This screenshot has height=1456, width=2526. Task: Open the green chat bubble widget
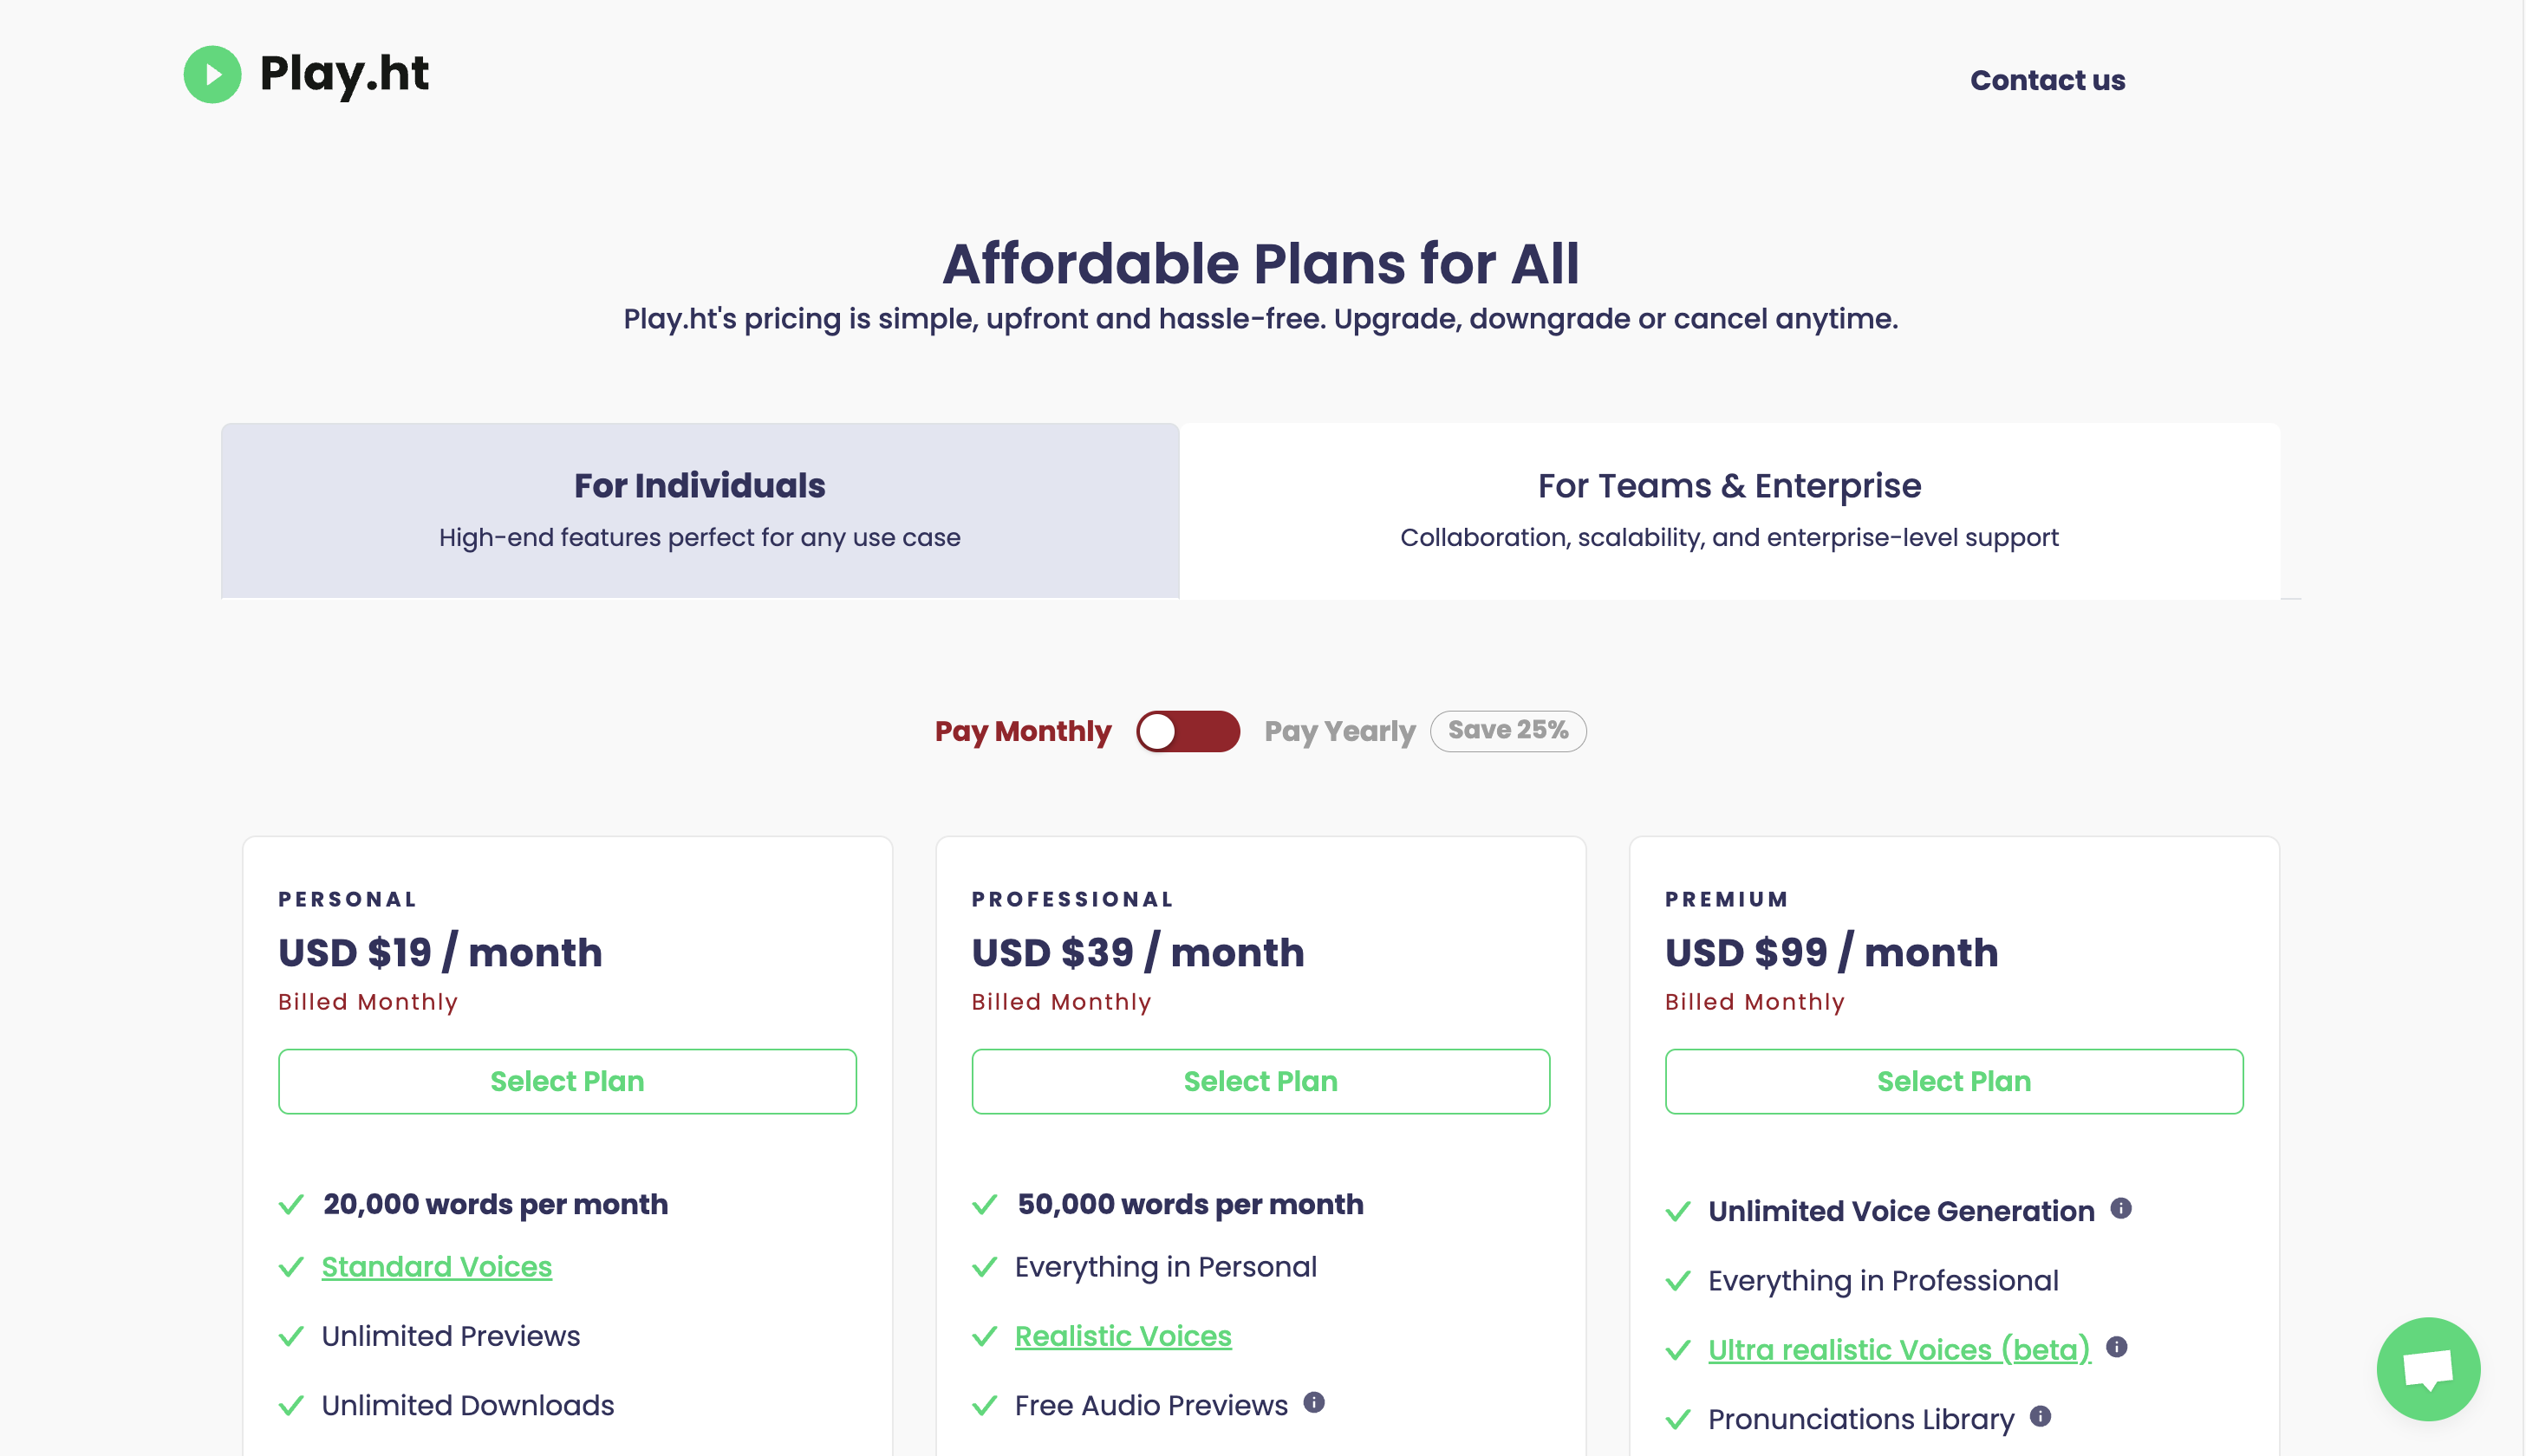2428,1369
